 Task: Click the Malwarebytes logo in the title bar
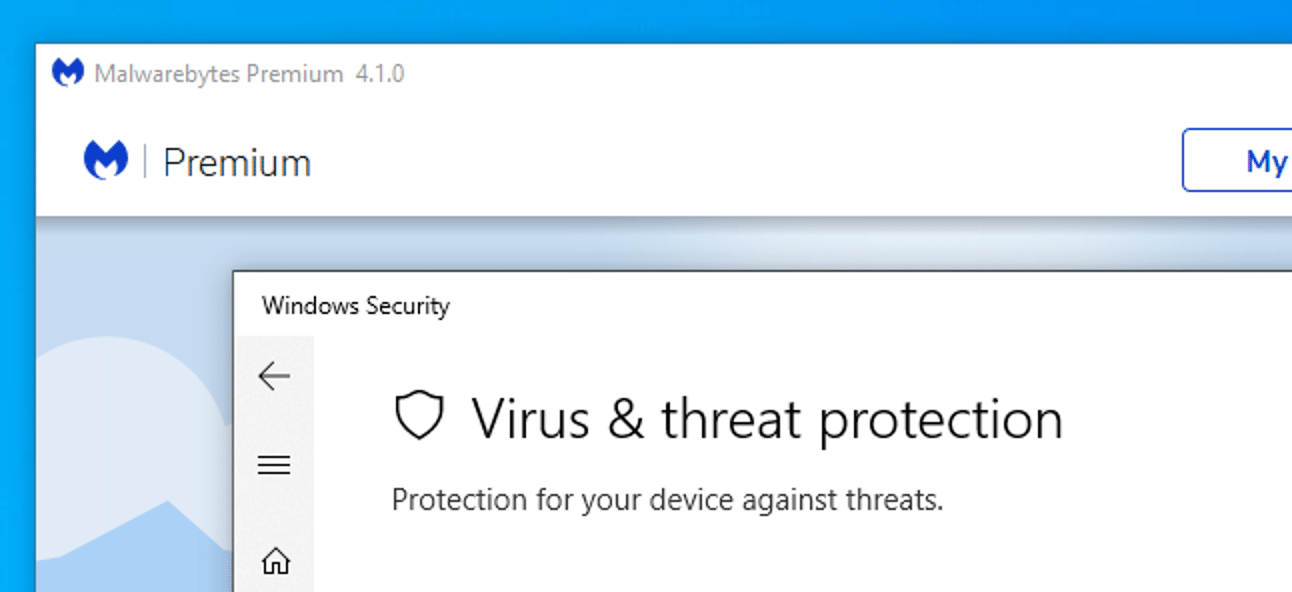tap(67, 73)
